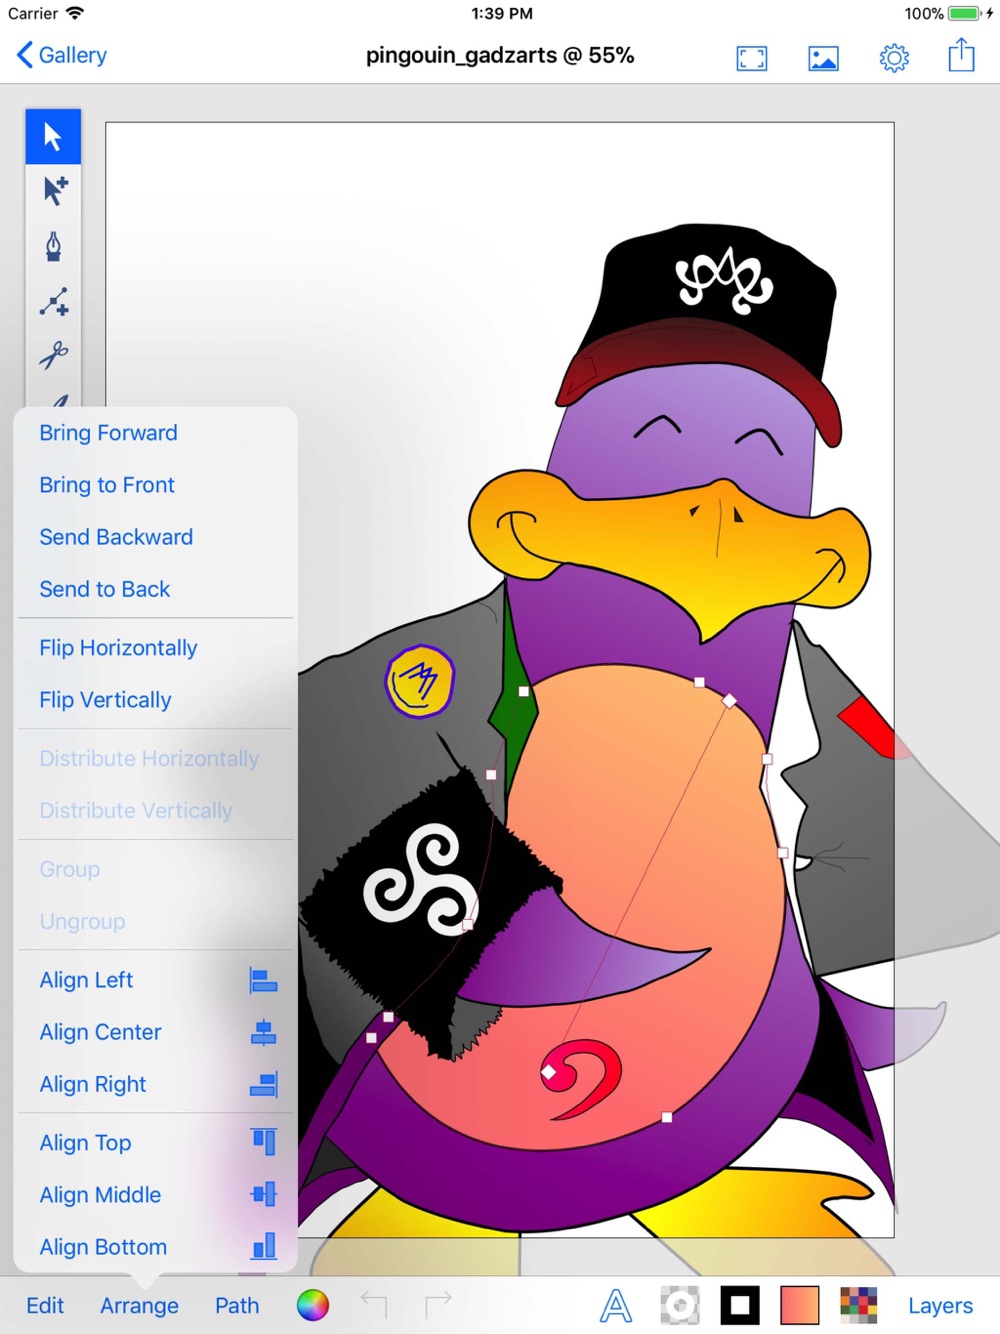Open the Path menu
The height and width of the screenshot is (1334, 1000).
[237, 1306]
